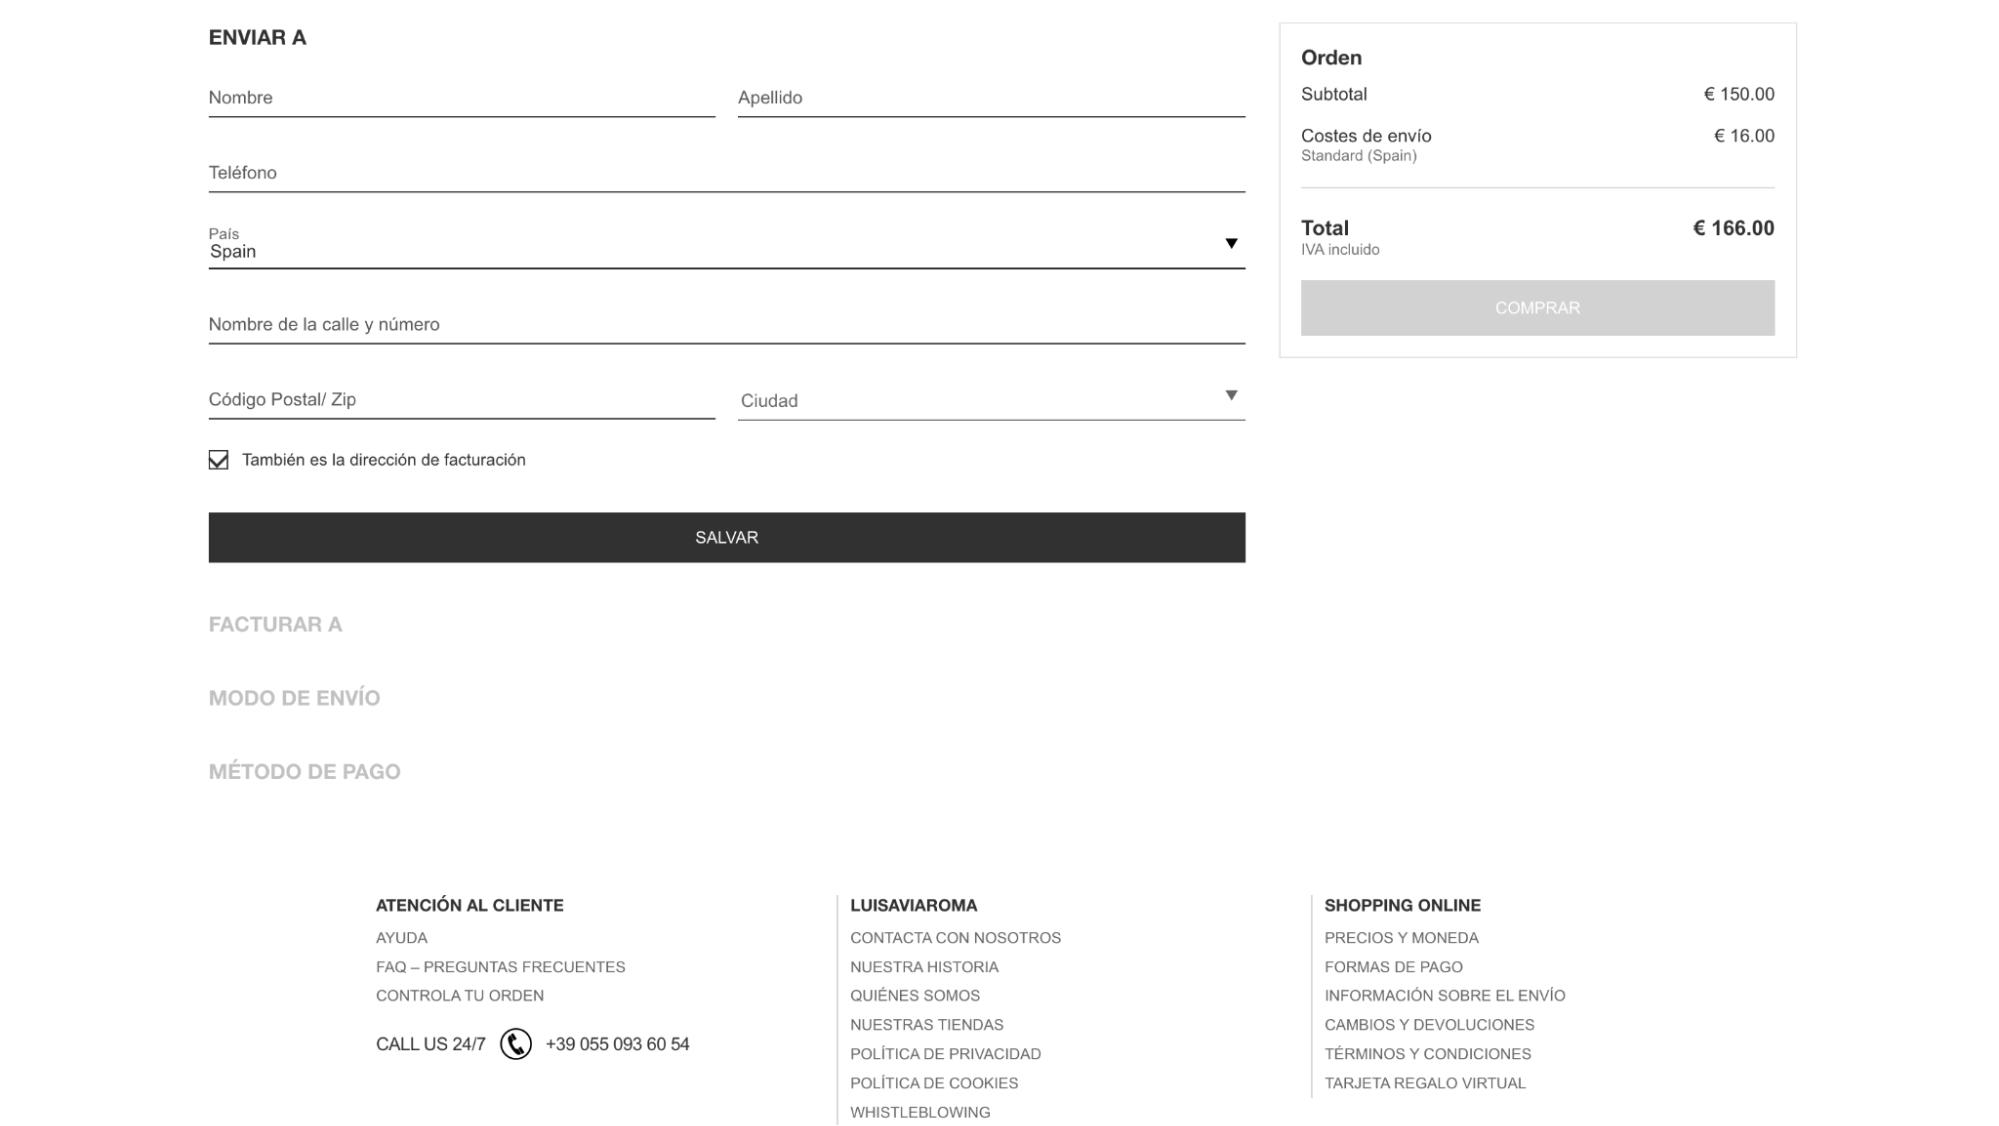Expand the MÉTODO DE PAGO section

click(304, 772)
